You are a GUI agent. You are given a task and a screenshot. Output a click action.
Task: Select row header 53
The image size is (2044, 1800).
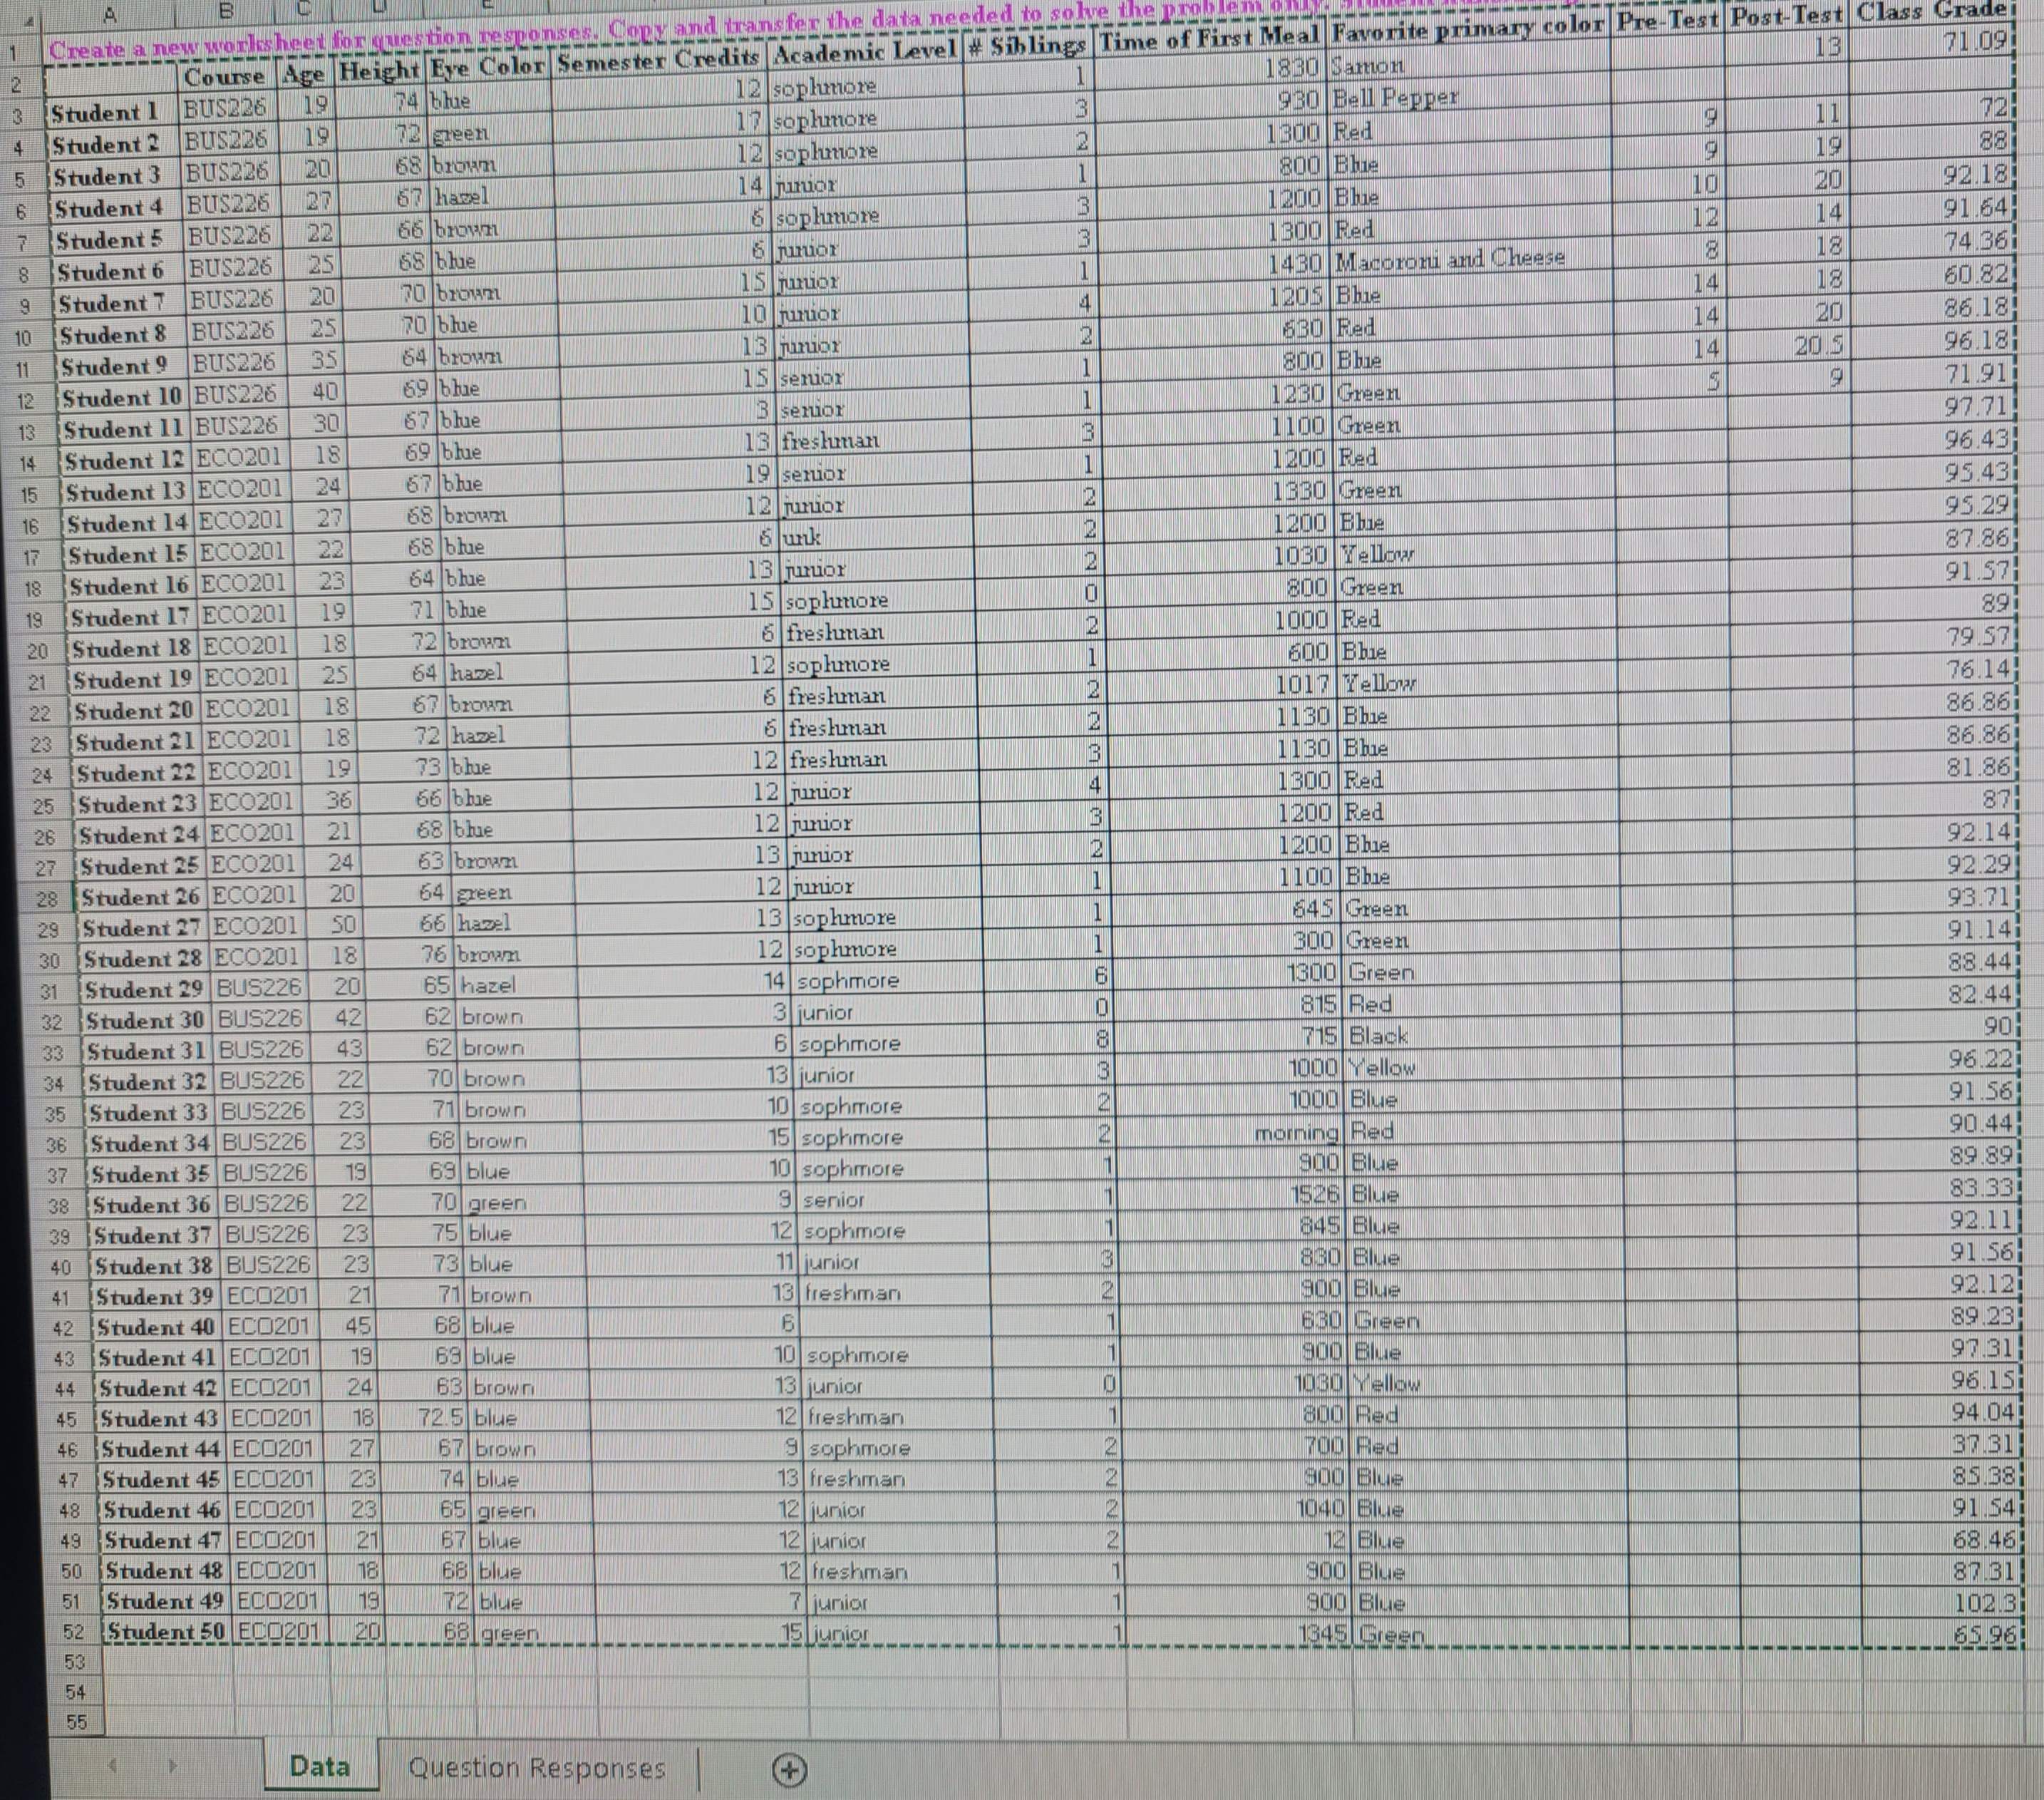75,1662
